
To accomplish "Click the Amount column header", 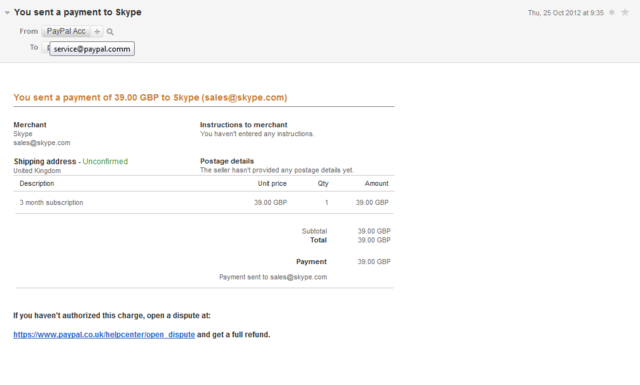I will click(376, 183).
